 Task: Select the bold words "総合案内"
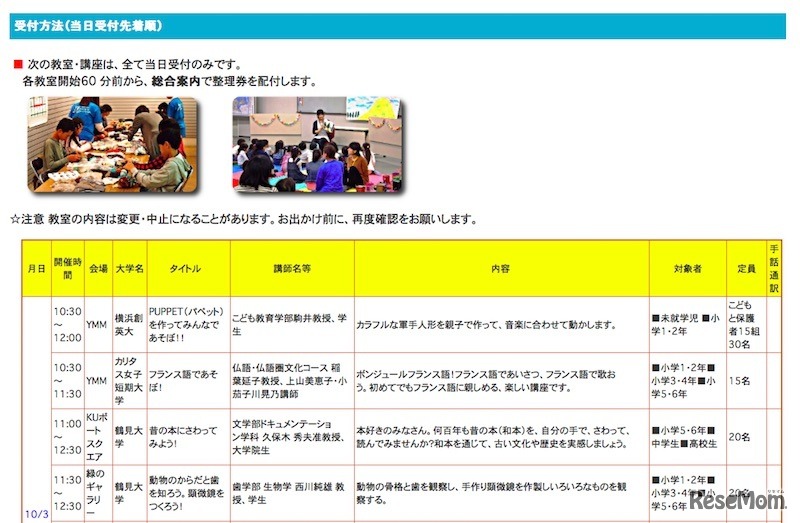pyautogui.click(x=176, y=81)
